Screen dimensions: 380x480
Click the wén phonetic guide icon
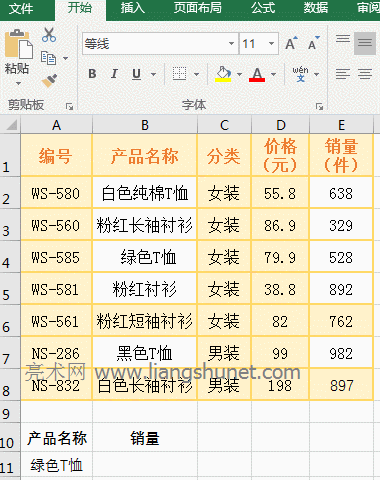[x=300, y=74]
